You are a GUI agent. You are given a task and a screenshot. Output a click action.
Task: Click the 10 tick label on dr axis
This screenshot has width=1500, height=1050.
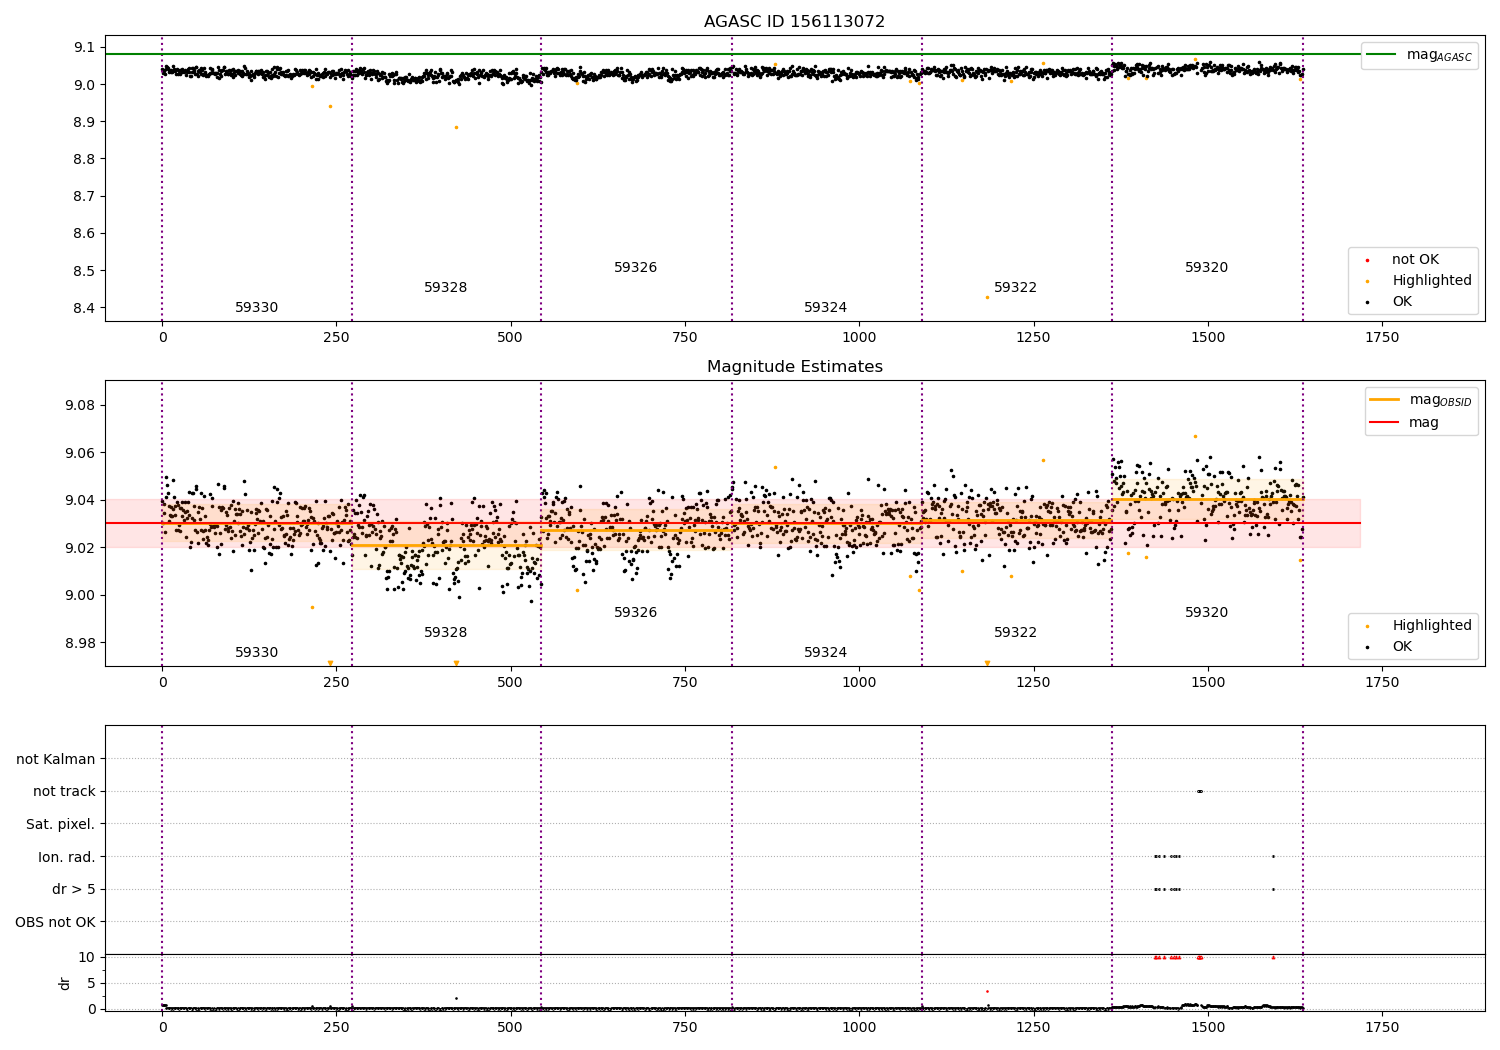86,958
